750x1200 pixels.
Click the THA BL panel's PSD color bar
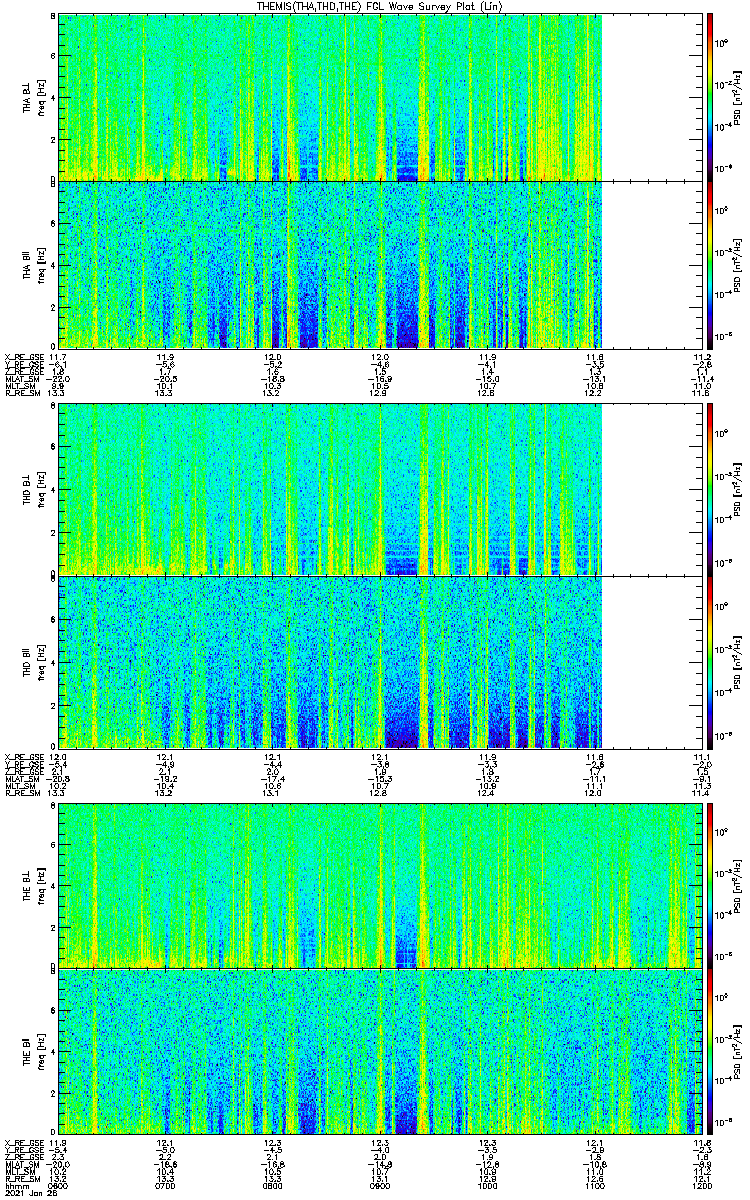click(709, 96)
